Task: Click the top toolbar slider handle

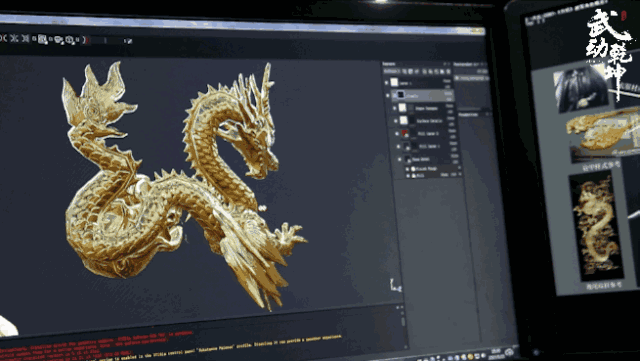Action: click(x=105, y=40)
